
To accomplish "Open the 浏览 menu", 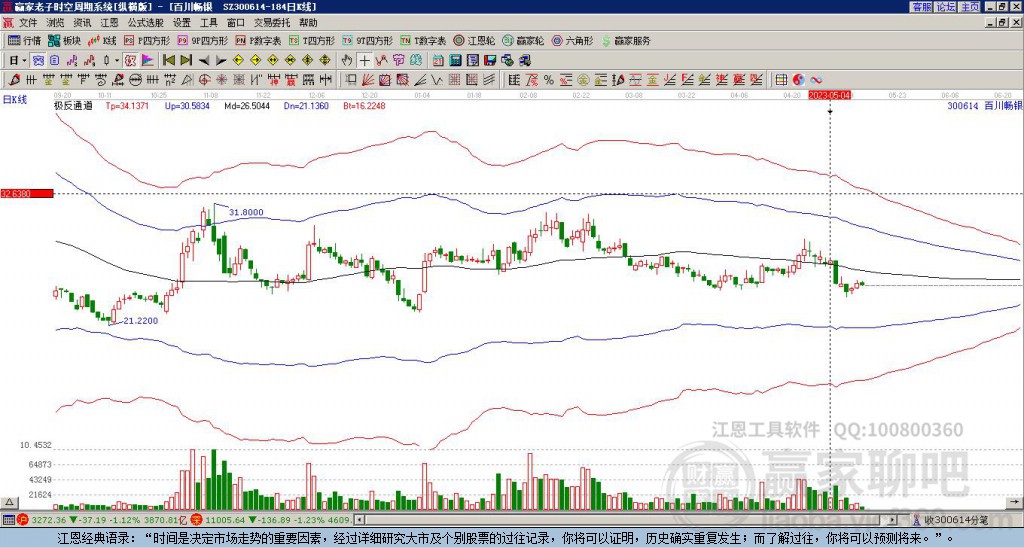I will coord(56,23).
